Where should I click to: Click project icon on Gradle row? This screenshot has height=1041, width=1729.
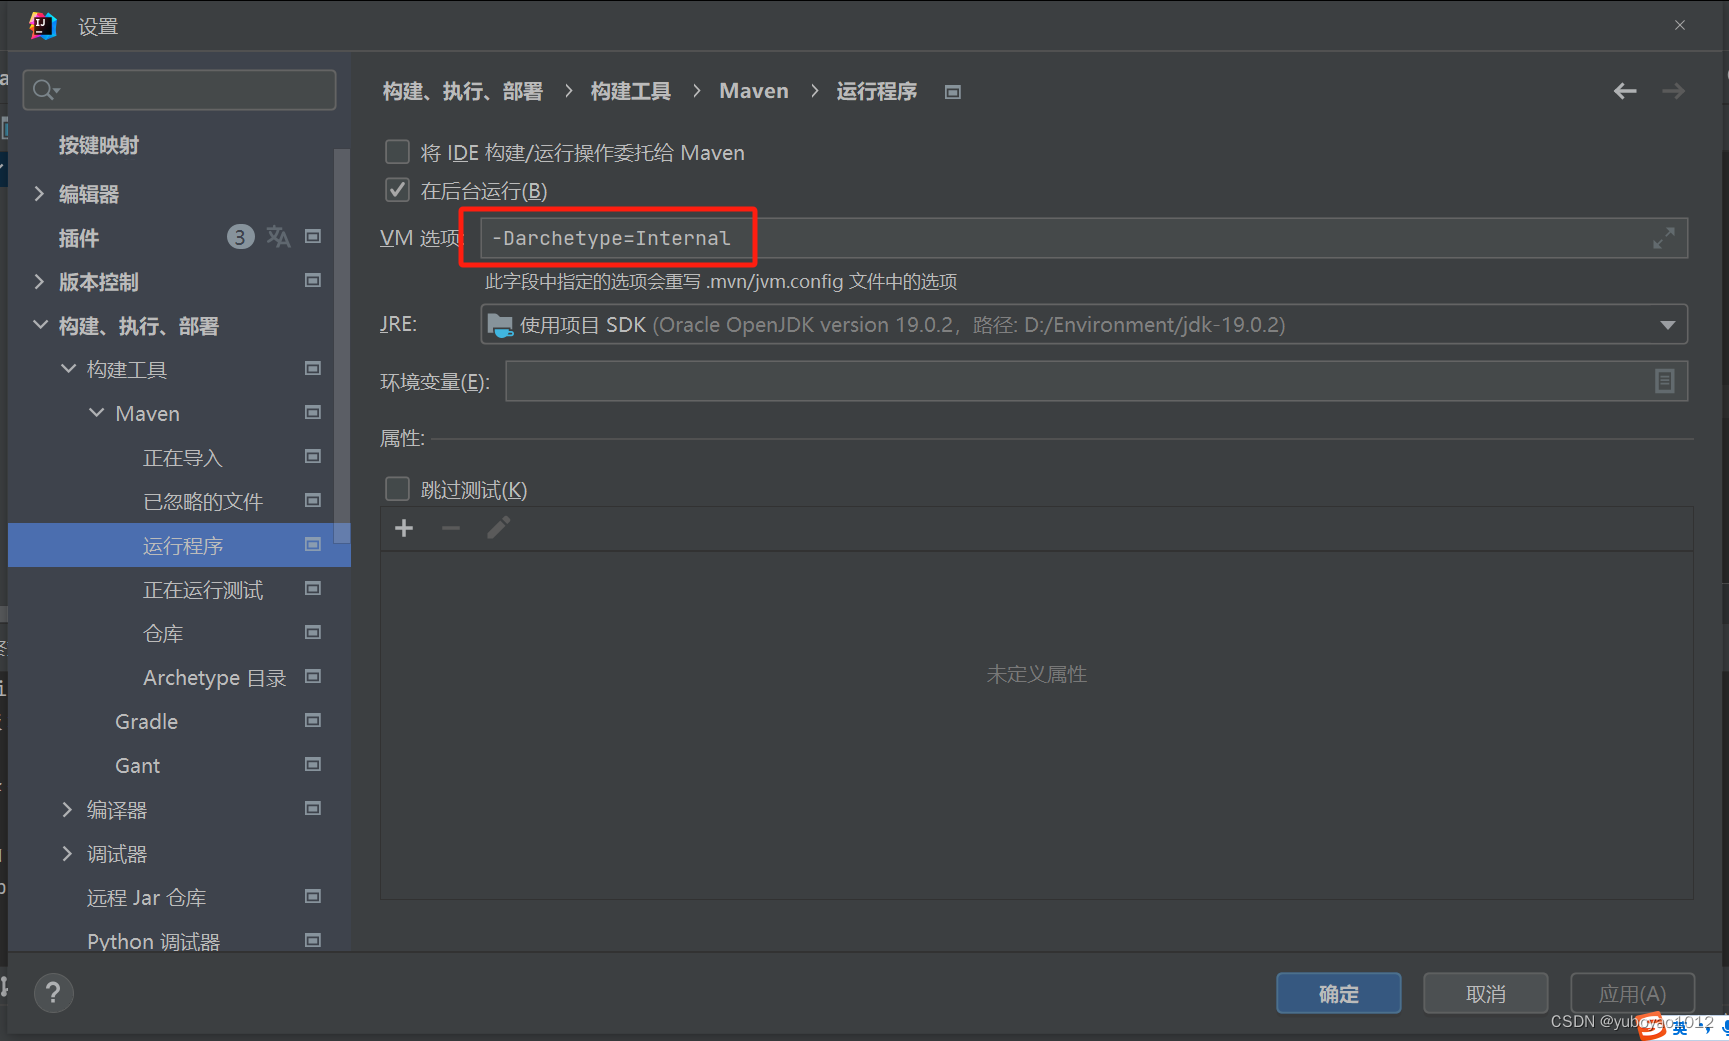point(313,721)
